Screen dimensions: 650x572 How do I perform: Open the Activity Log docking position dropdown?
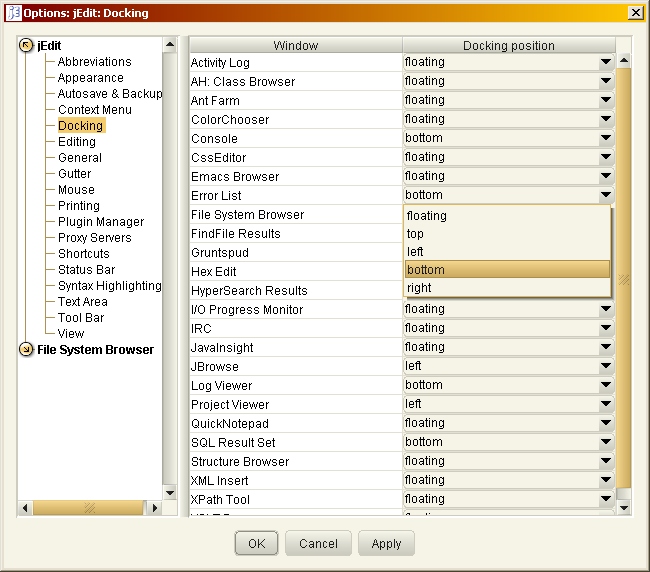pos(605,63)
